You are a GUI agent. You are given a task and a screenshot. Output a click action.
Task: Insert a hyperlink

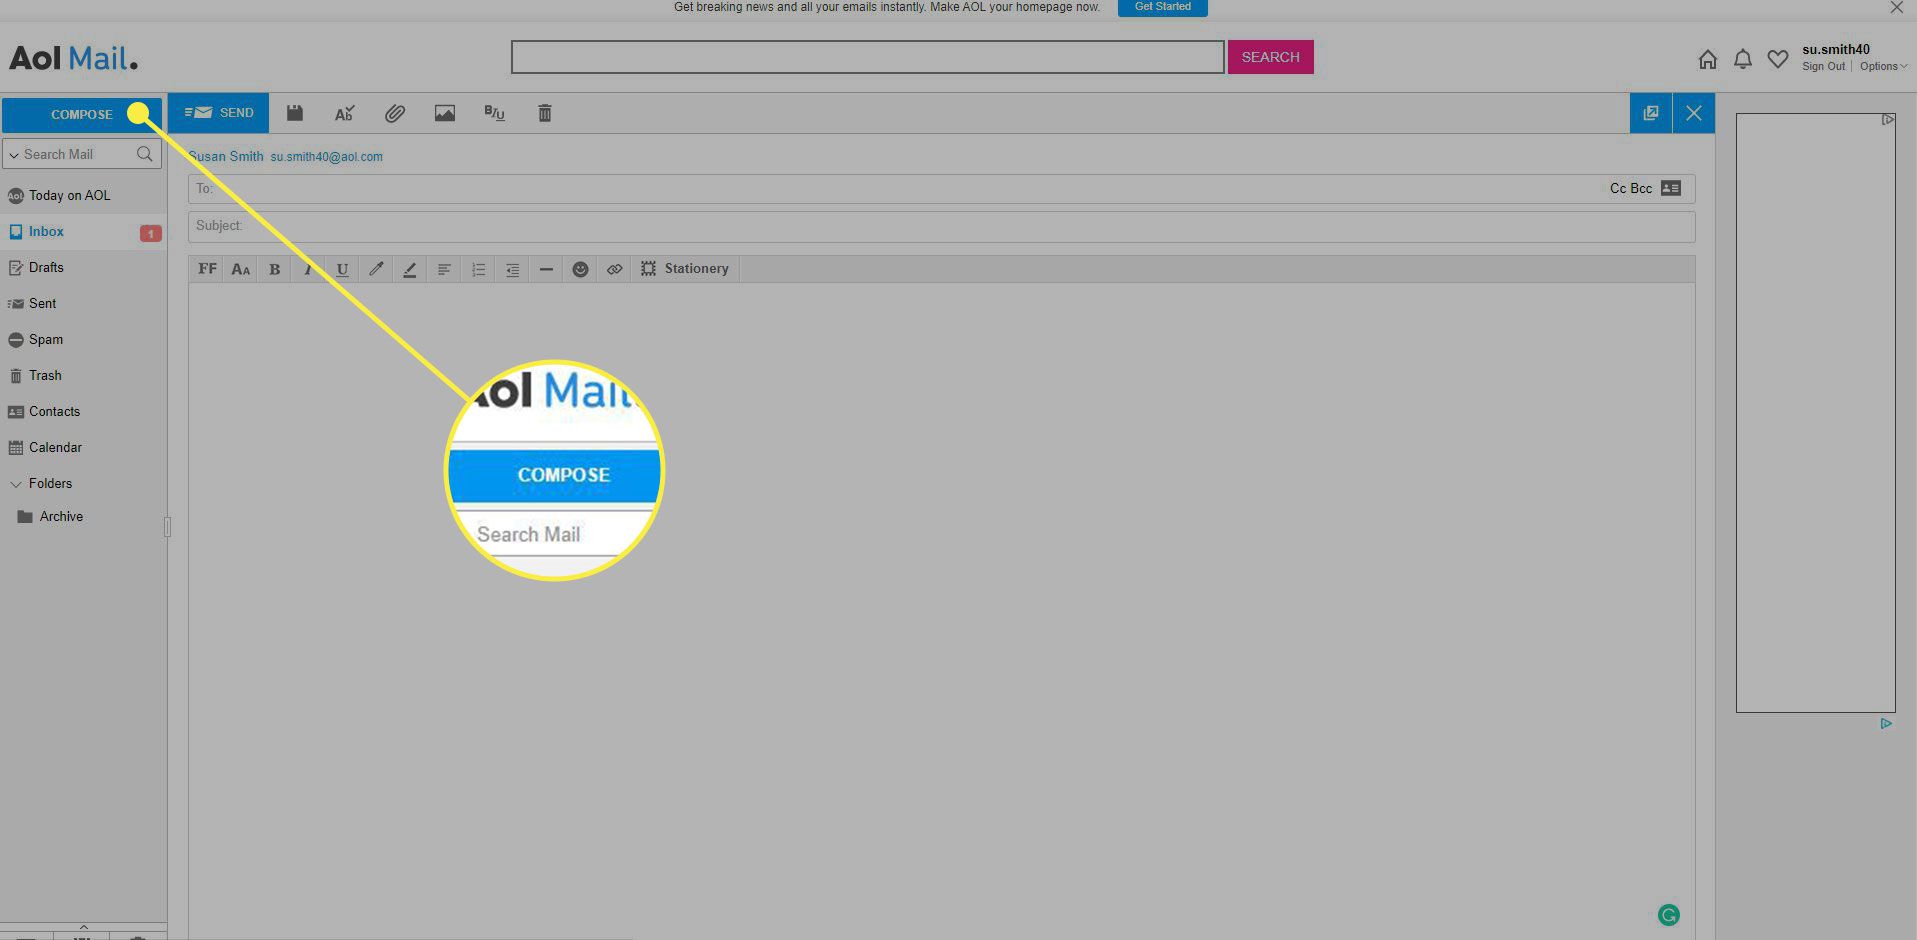[614, 269]
